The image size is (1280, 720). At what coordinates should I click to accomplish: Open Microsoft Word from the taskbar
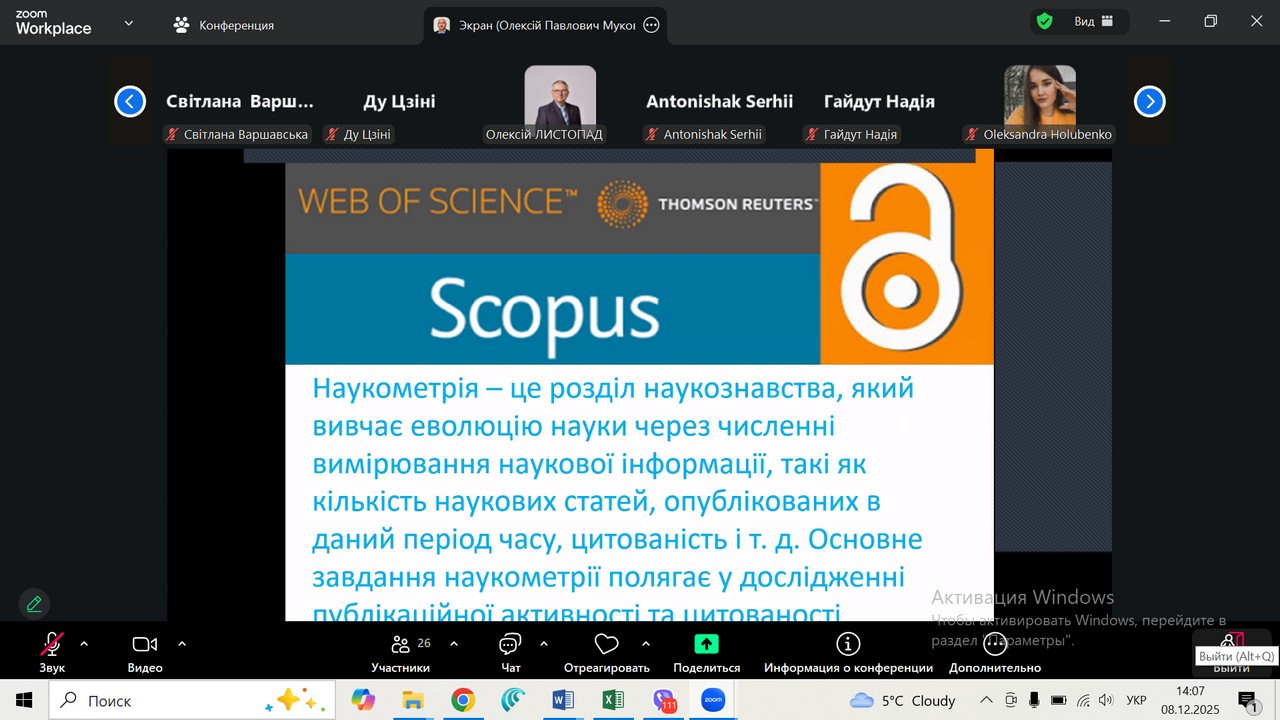[563, 700]
